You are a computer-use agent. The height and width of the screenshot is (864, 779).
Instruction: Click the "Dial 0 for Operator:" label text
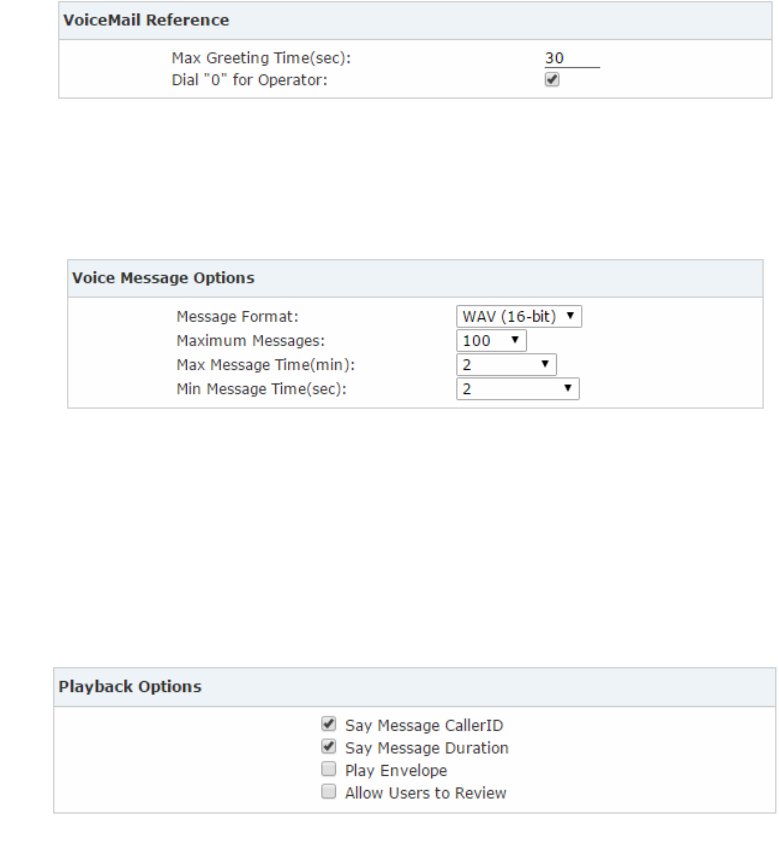click(249, 80)
